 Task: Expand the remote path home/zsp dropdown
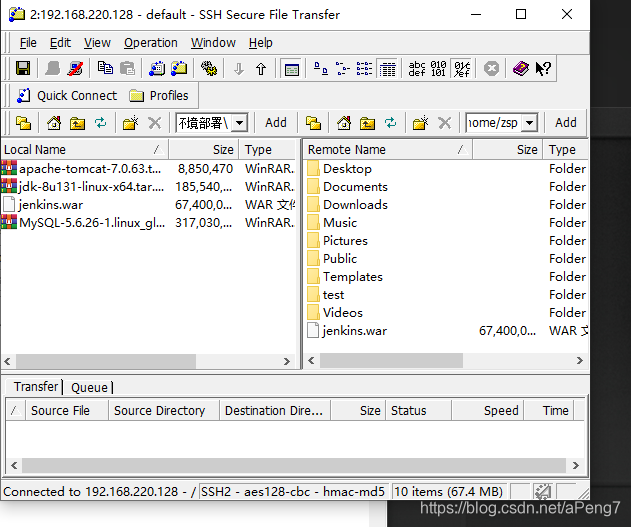tap(530, 123)
